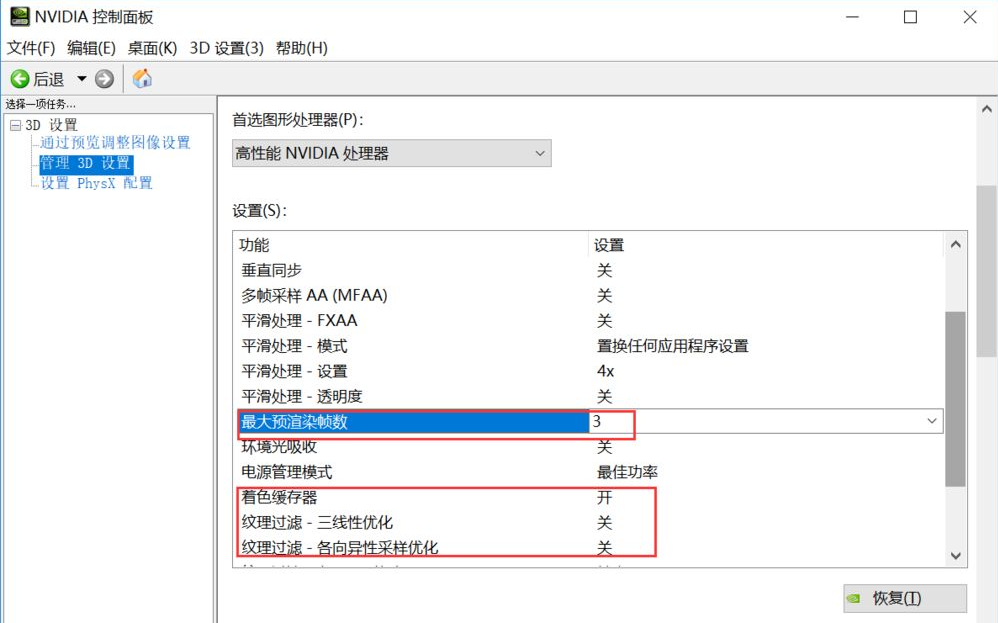Select the 平滑处理 - FXAA row

tap(587, 321)
